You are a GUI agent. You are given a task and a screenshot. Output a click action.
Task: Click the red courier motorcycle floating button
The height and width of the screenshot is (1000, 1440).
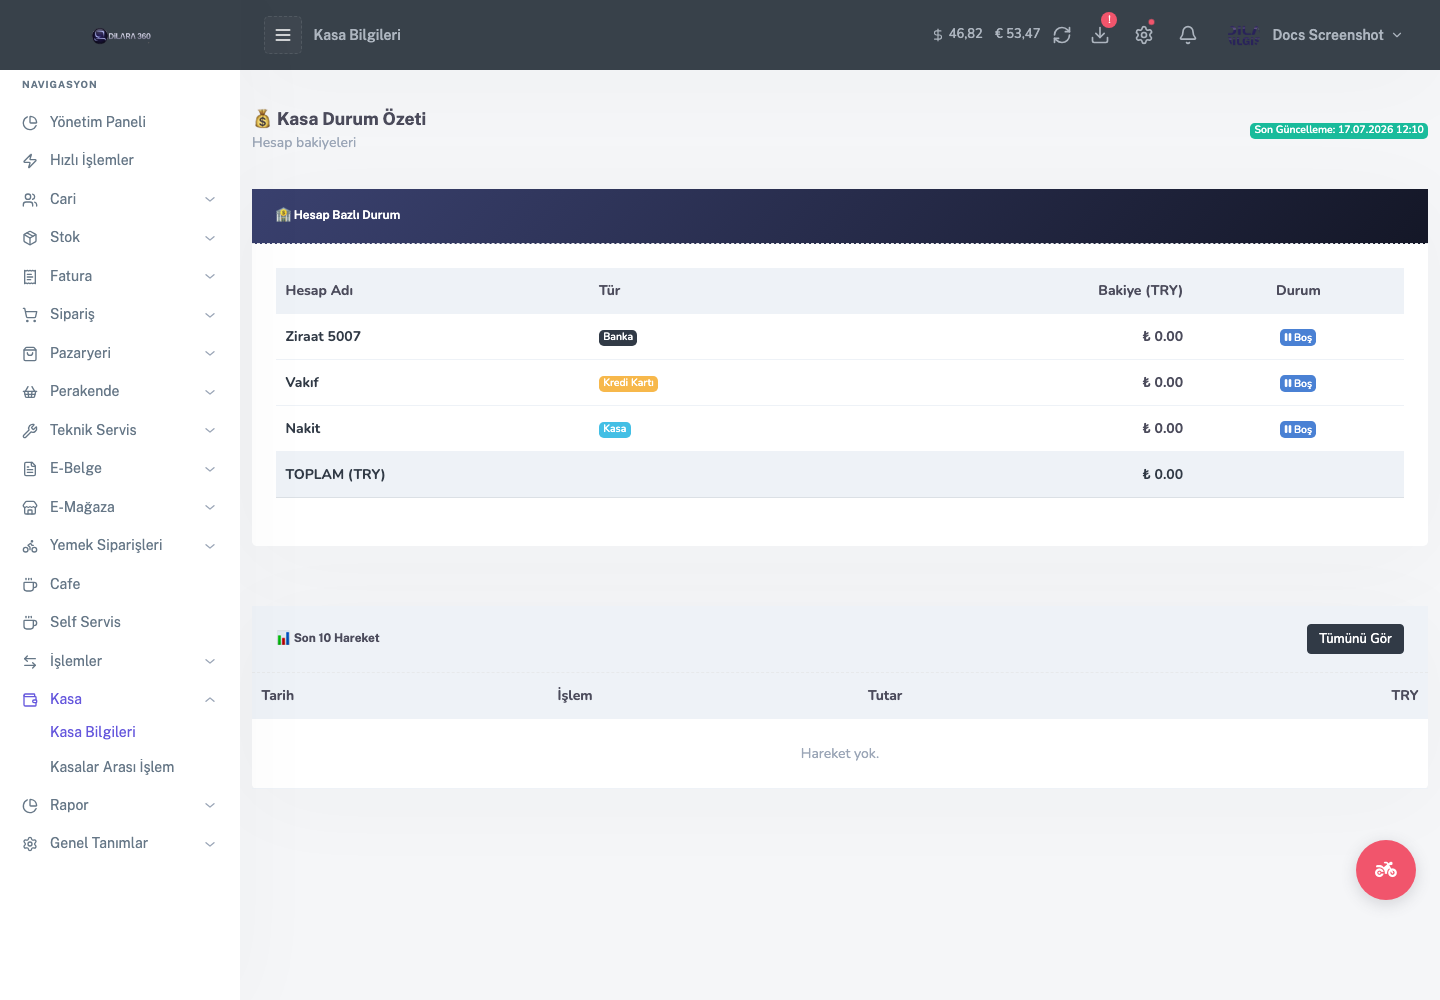(1386, 870)
